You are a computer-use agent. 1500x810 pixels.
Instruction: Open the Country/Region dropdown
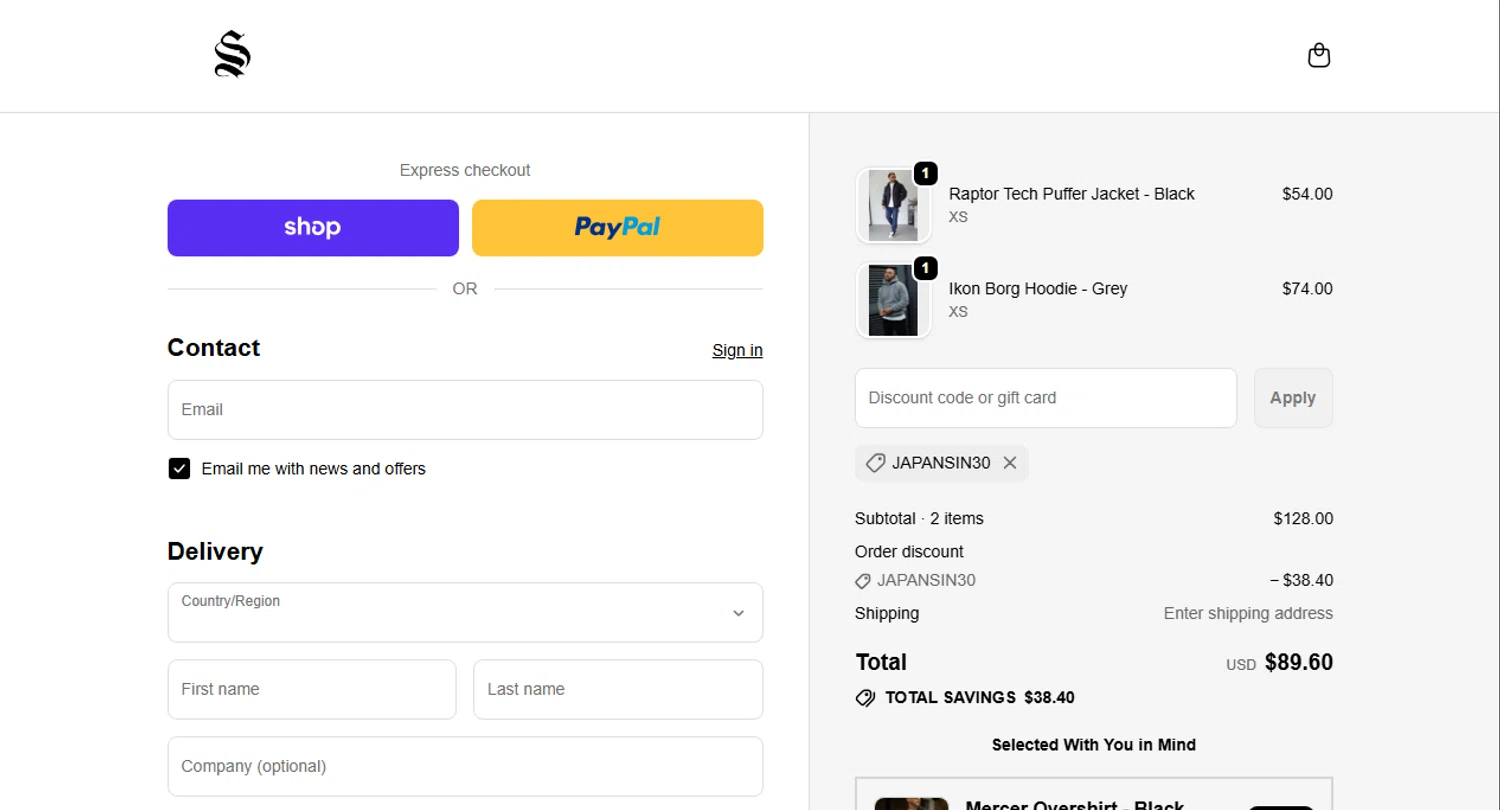(465, 613)
